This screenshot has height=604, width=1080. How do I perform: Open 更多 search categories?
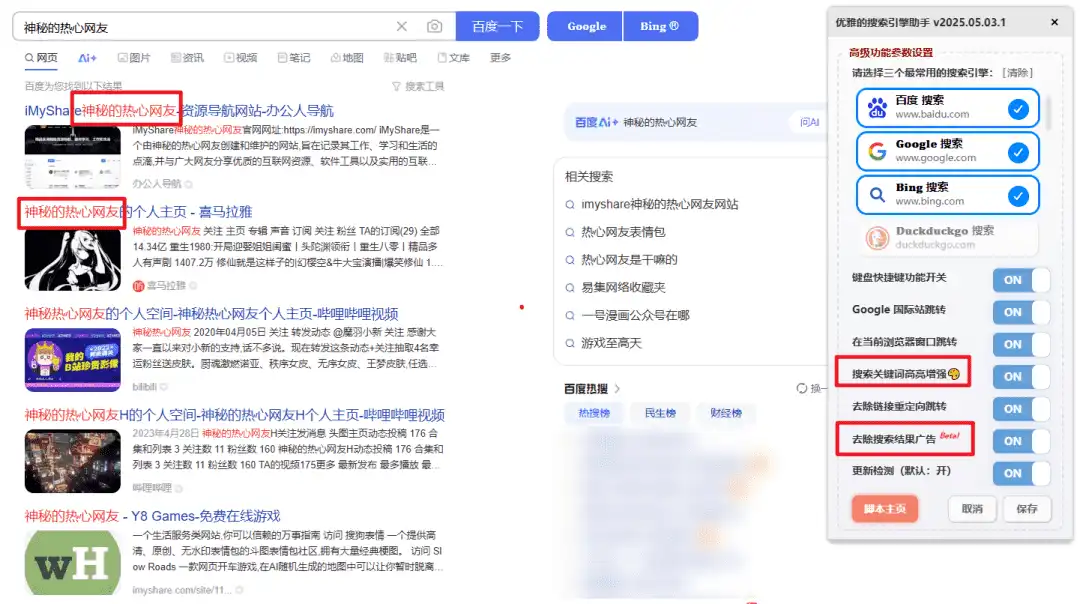click(x=500, y=58)
